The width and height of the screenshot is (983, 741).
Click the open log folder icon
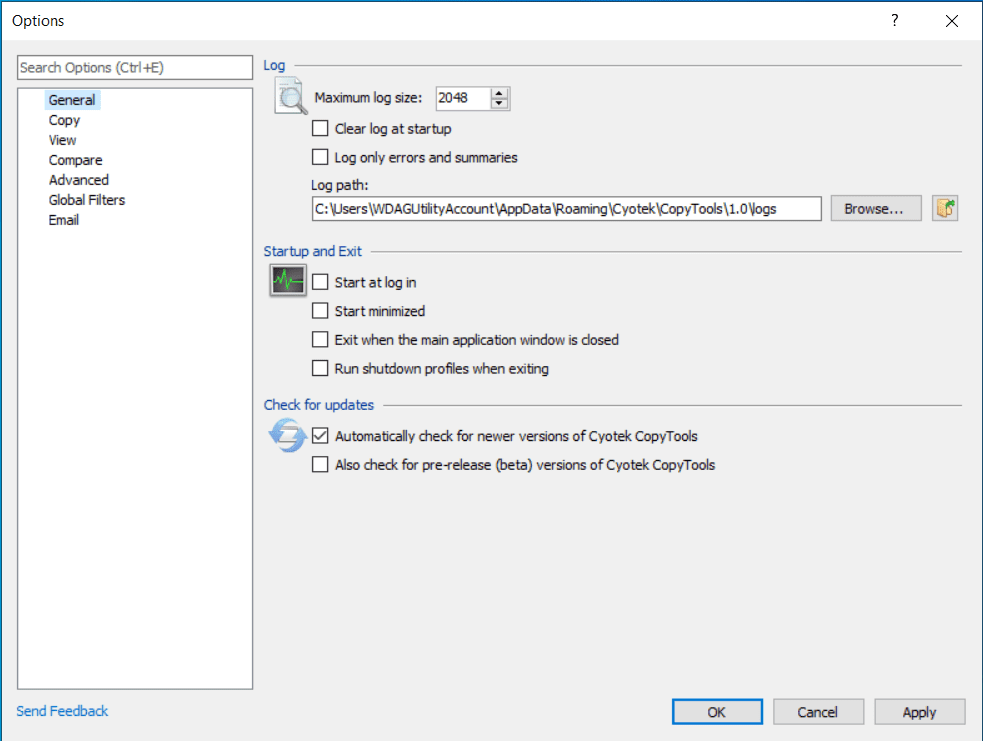click(945, 208)
